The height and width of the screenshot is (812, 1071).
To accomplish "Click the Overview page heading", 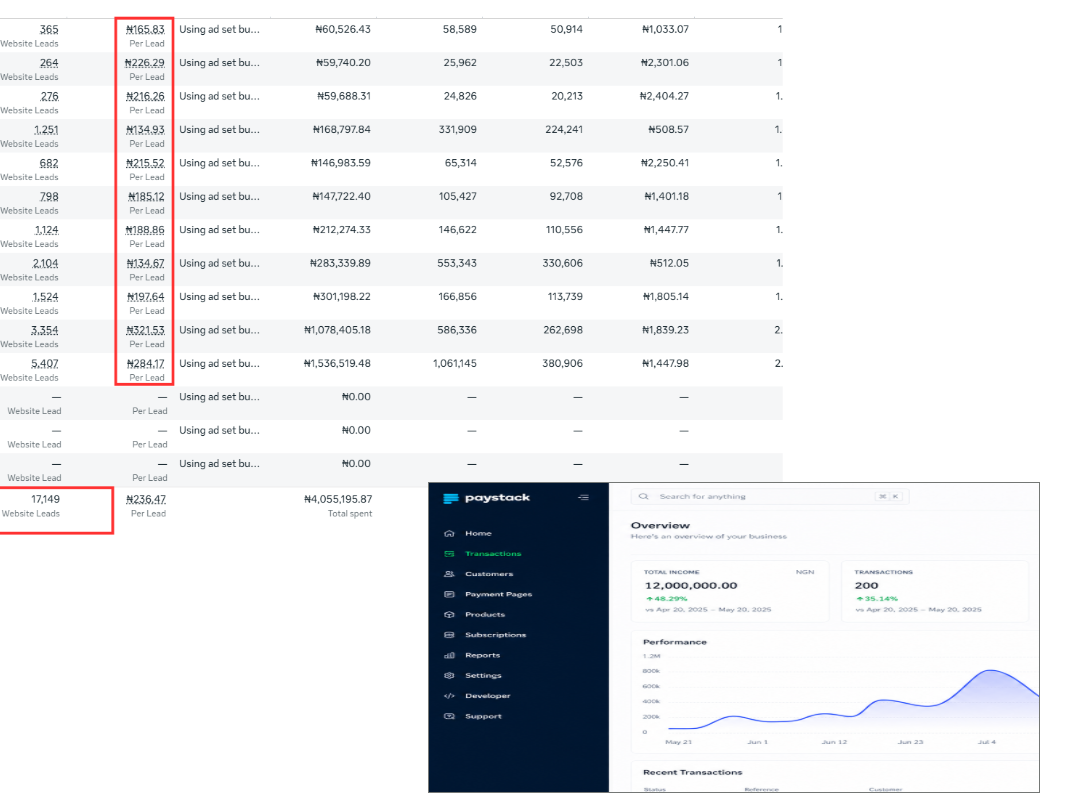I will click(x=660, y=525).
